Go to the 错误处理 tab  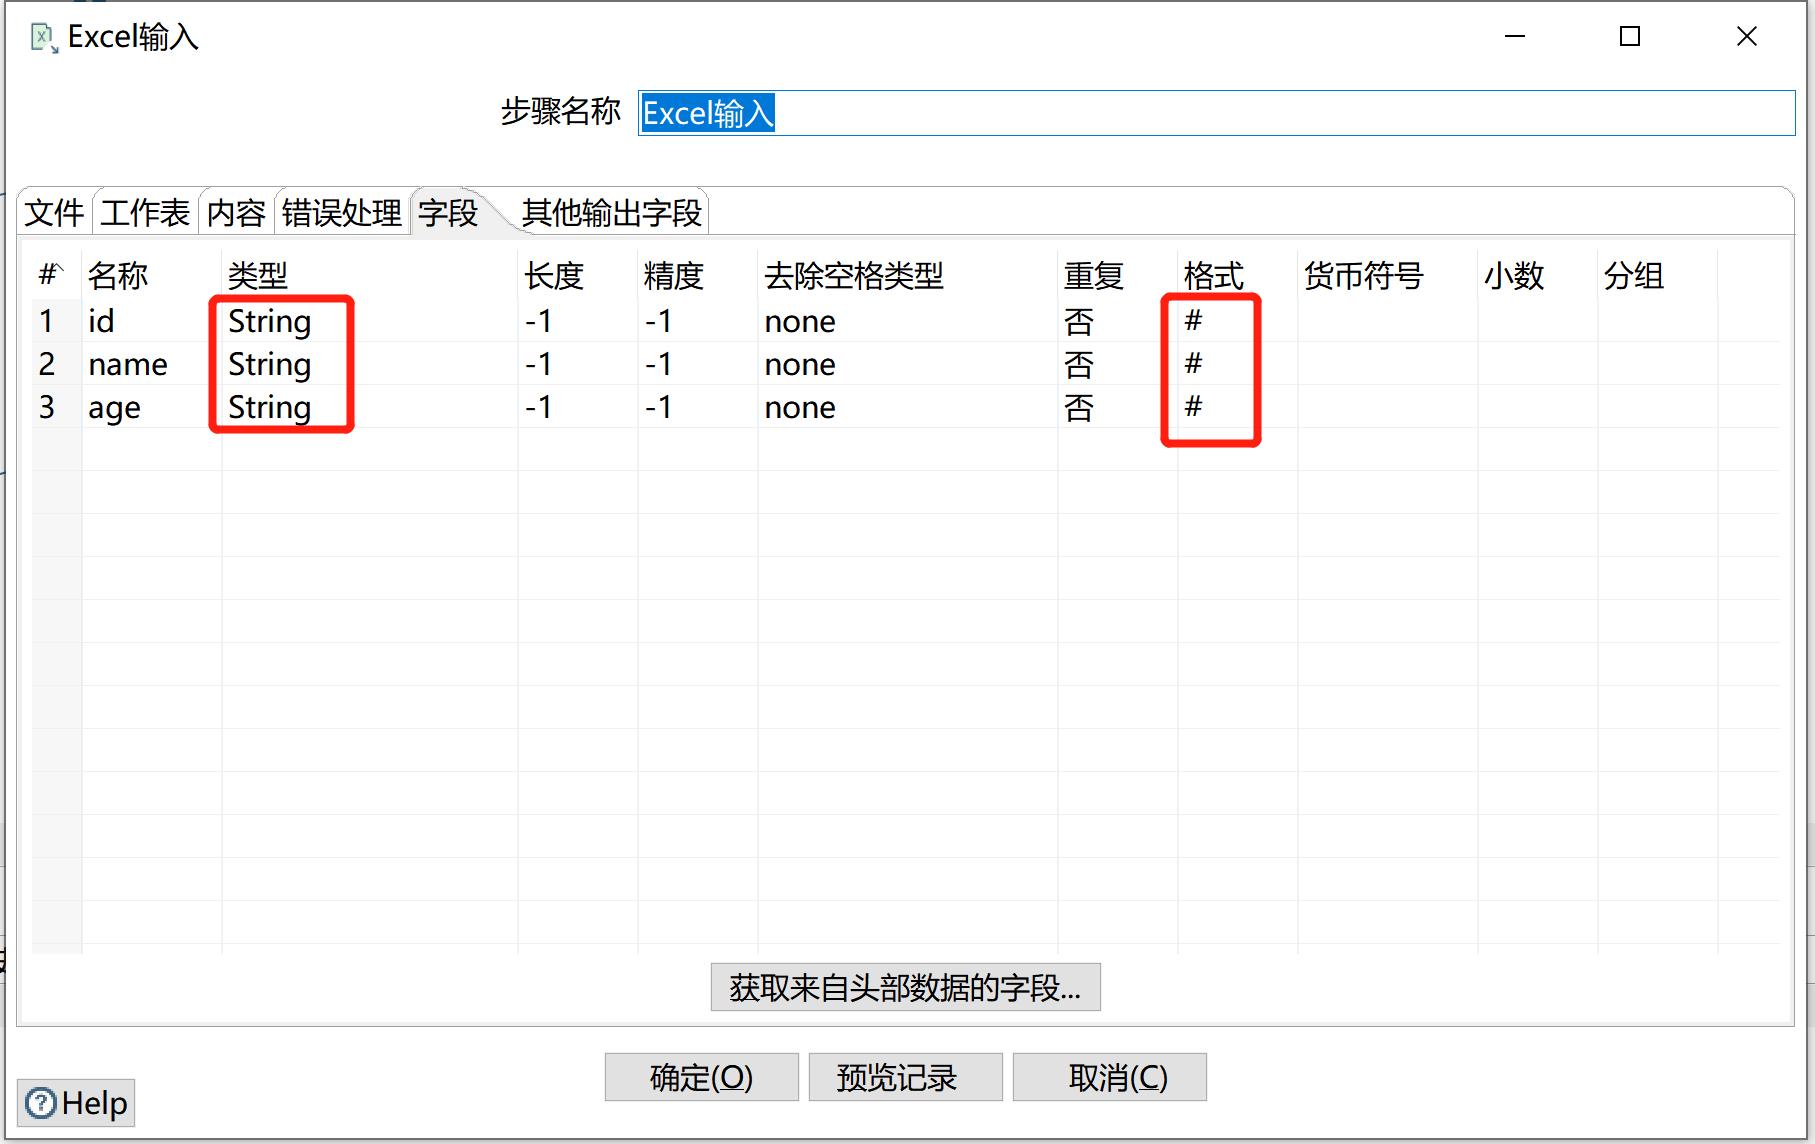(342, 212)
